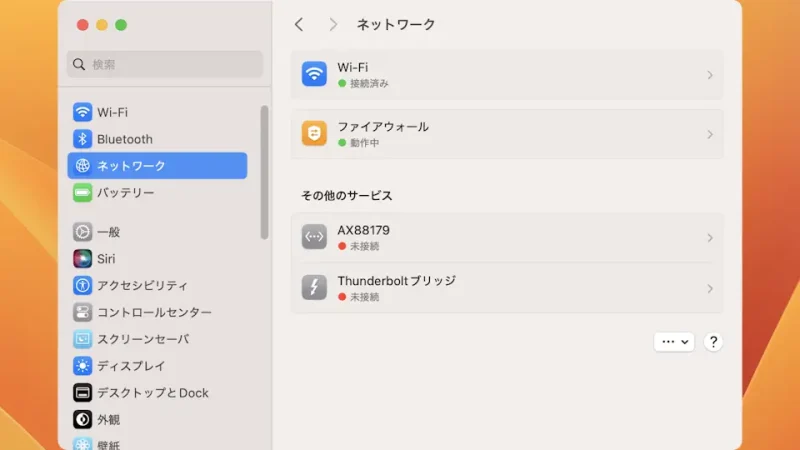Open コントロールセンター settings

tap(157, 312)
